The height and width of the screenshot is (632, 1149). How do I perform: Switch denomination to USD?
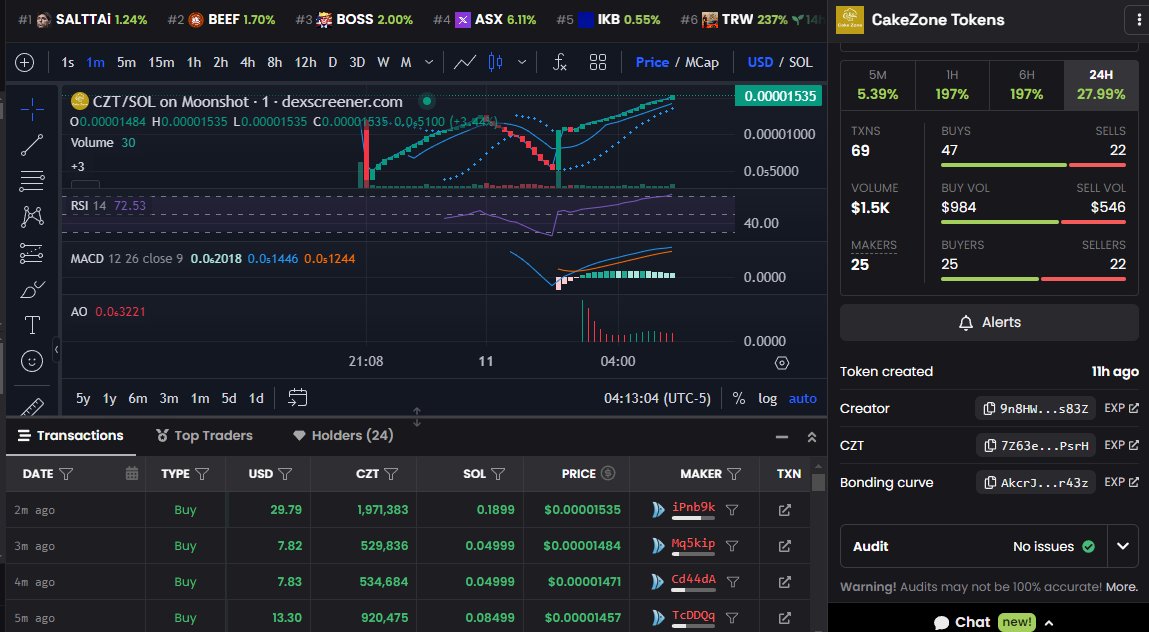click(760, 62)
